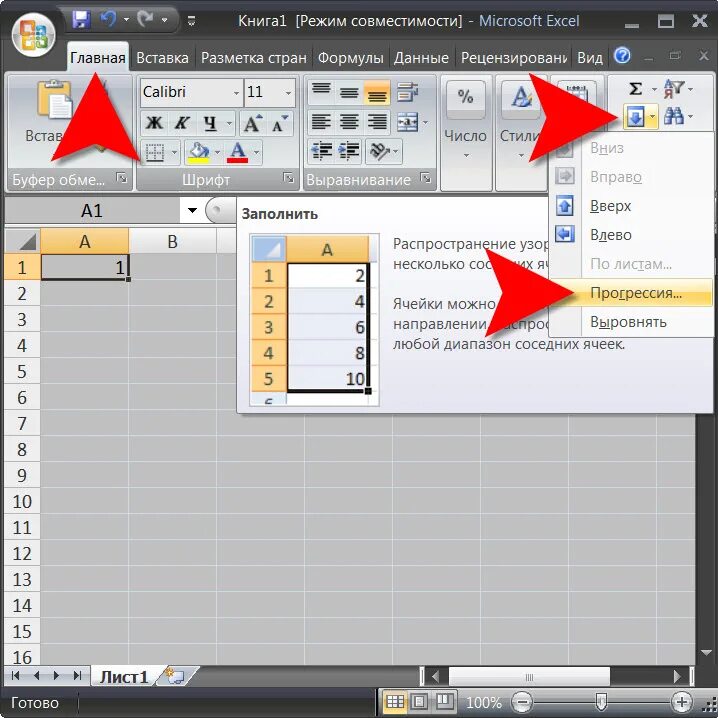Screen dimensions: 718x718
Task: Paste from clipboard
Action: (x=54, y=100)
